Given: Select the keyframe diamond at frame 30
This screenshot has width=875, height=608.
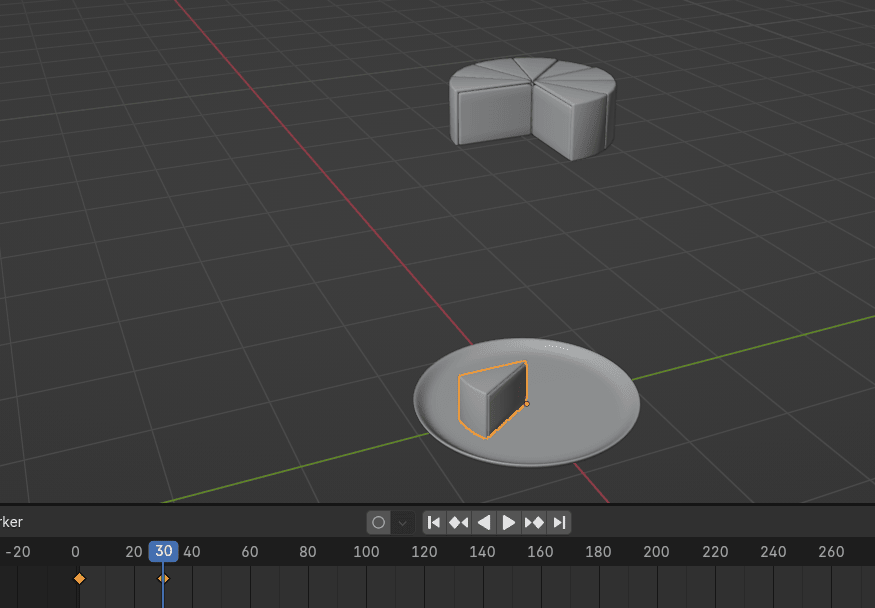Looking at the screenshot, I should pos(163,578).
